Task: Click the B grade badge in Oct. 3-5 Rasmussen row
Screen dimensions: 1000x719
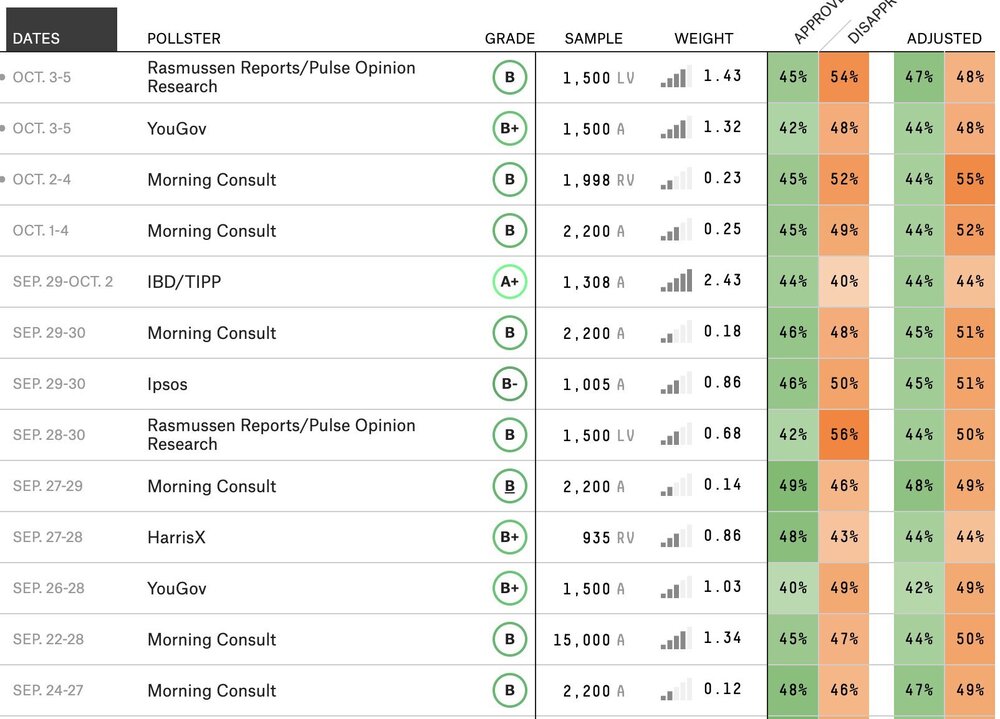Action: [x=509, y=77]
